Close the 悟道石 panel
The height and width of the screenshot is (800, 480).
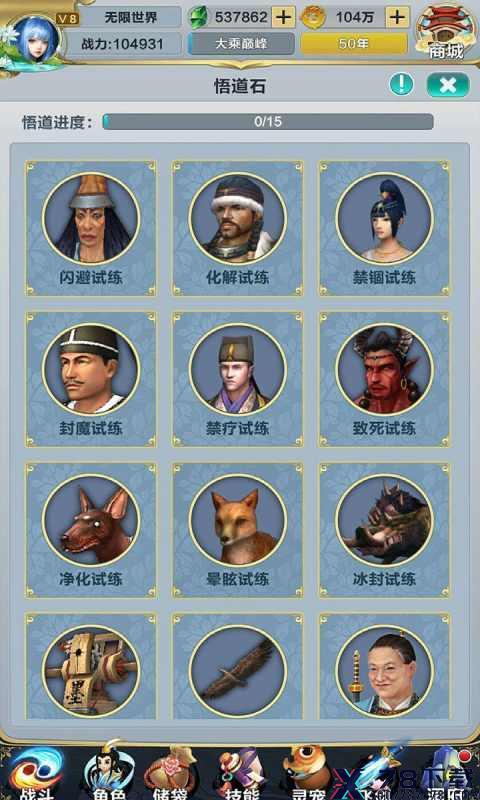click(448, 85)
